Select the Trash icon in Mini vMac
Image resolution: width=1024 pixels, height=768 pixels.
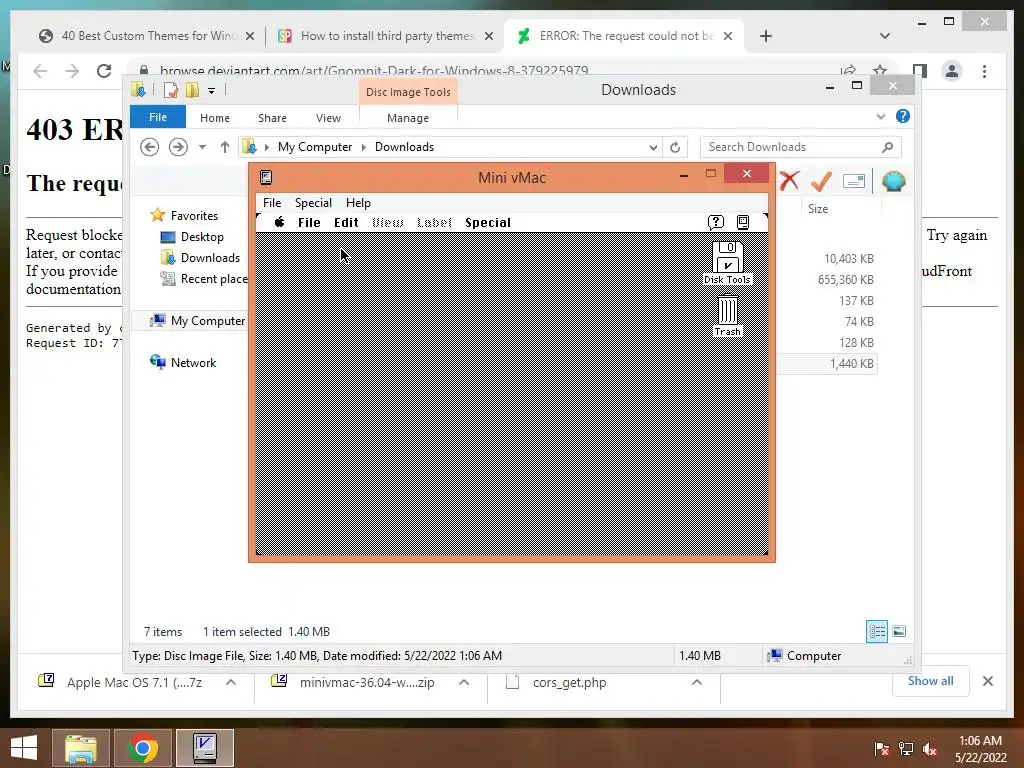coord(728,315)
